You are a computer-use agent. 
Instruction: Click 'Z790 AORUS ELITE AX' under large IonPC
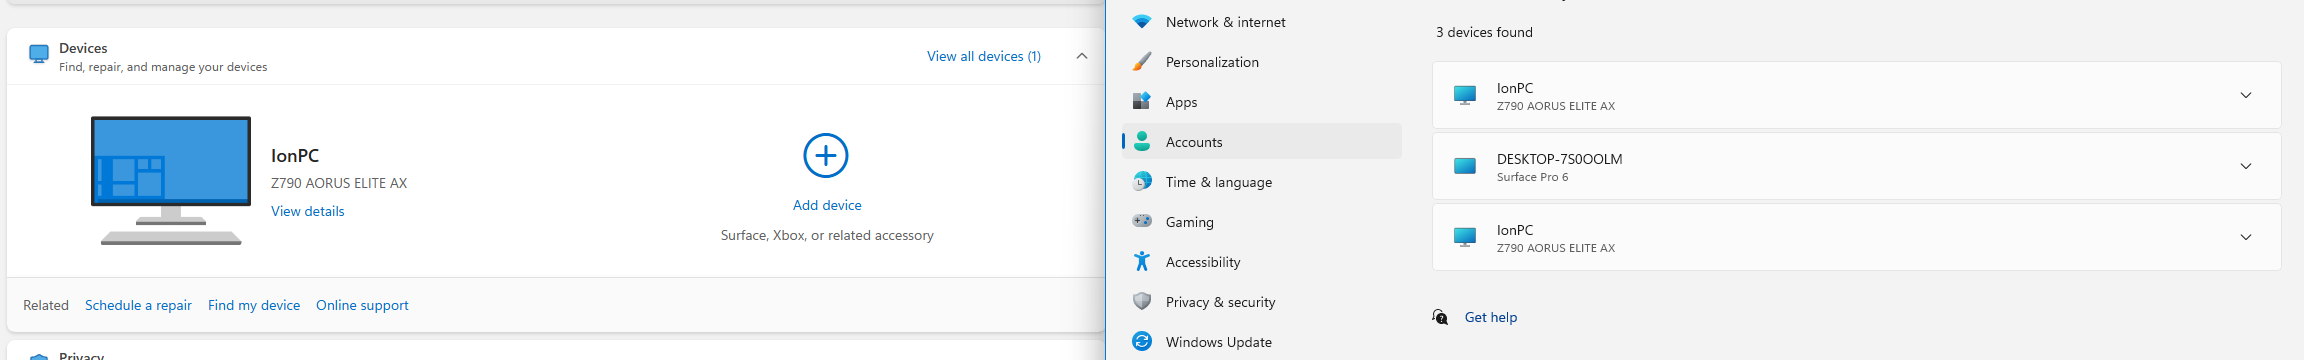pyautogui.click(x=339, y=183)
